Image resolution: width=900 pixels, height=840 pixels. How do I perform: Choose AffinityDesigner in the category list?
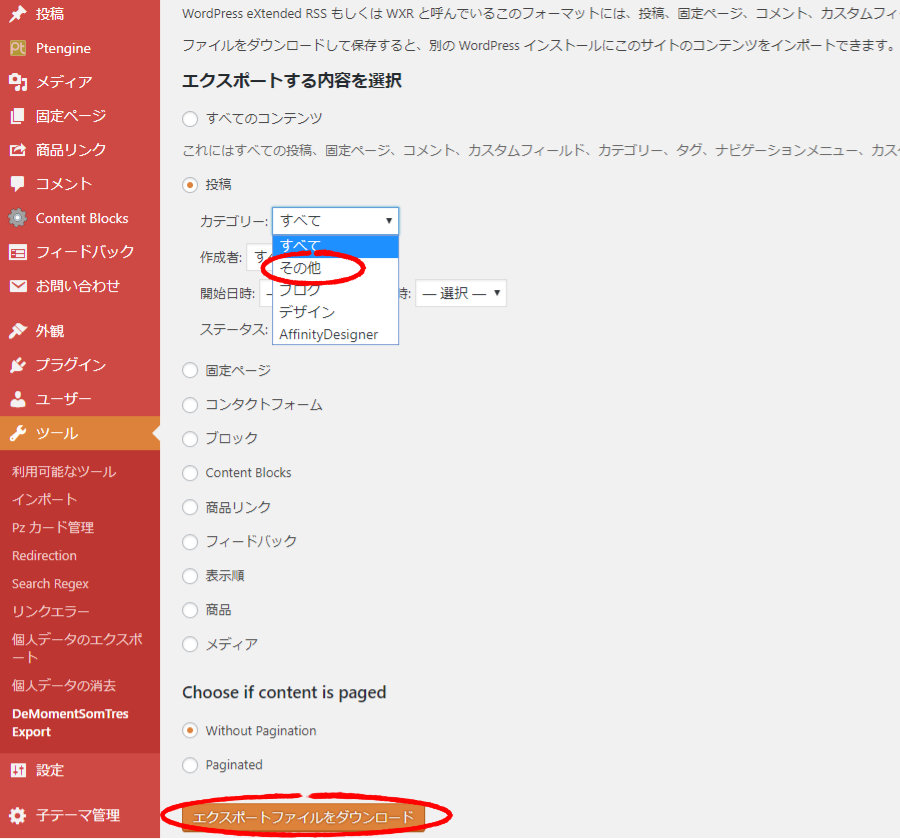pyautogui.click(x=328, y=334)
